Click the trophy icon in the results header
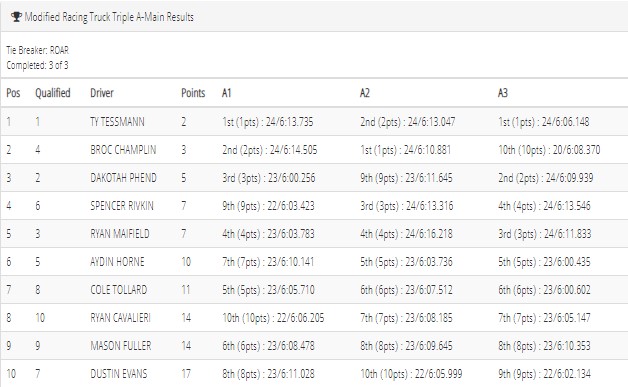The height and width of the screenshot is (387, 628). click(x=16, y=17)
